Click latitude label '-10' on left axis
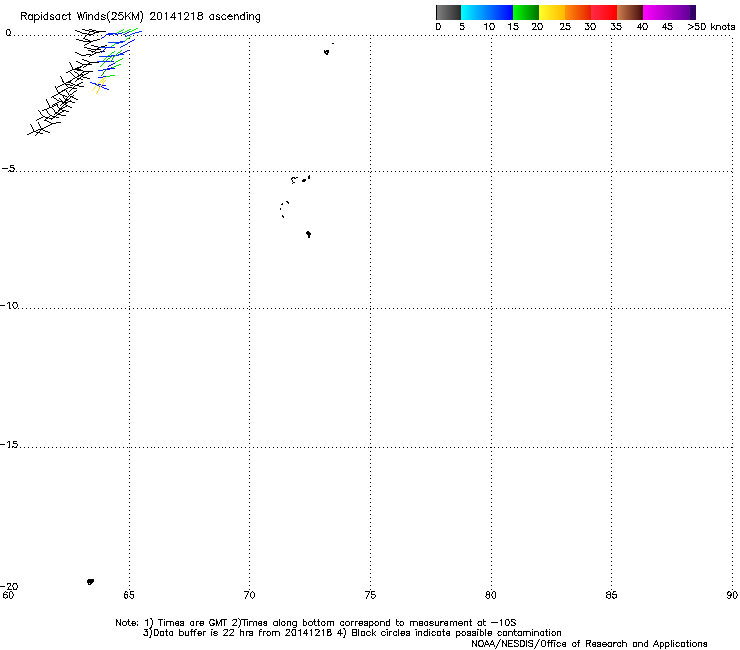Screen dimensions: 740x650 [x=9, y=305]
